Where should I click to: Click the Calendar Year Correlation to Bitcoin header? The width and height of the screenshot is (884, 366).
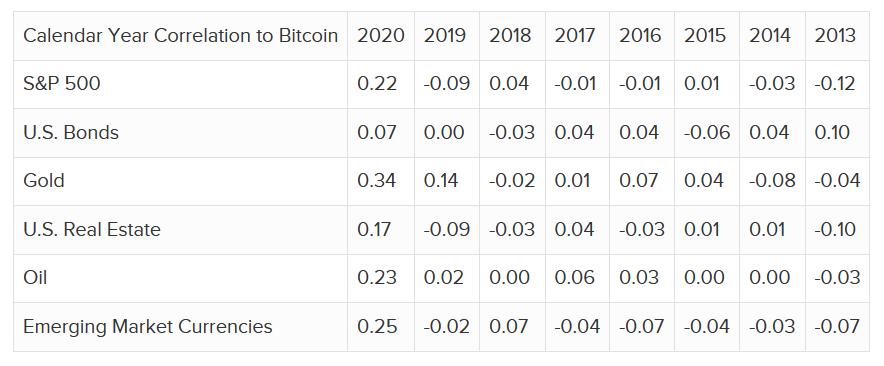coord(180,36)
